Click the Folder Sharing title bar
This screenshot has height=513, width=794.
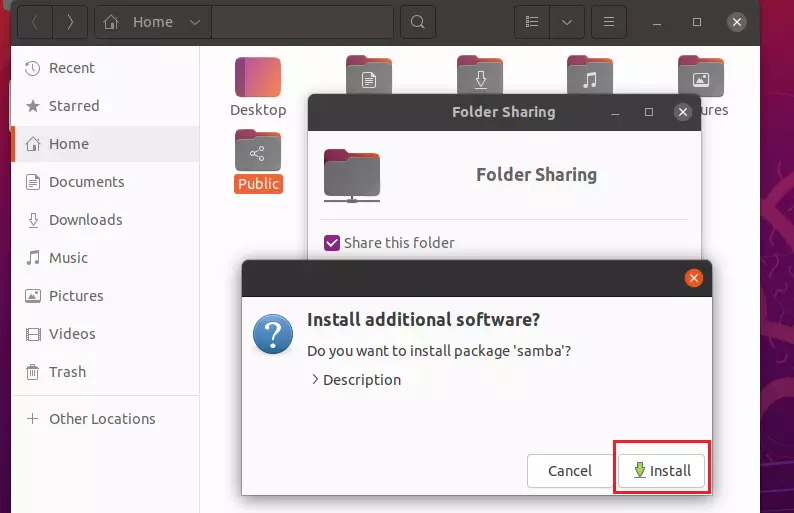[504, 112]
